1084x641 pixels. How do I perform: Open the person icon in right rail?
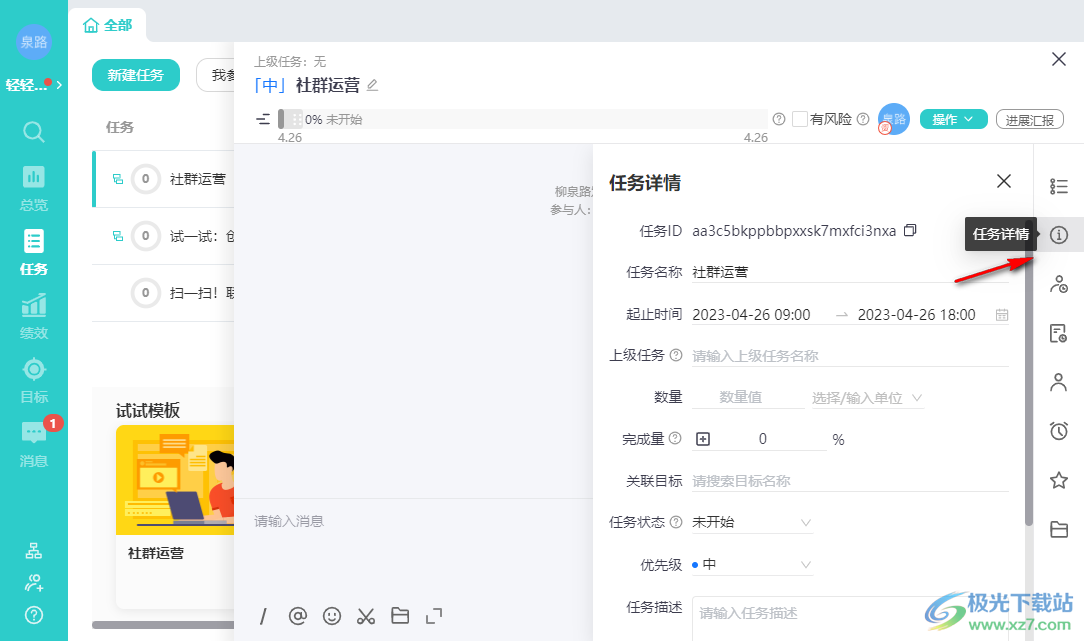click(1058, 382)
